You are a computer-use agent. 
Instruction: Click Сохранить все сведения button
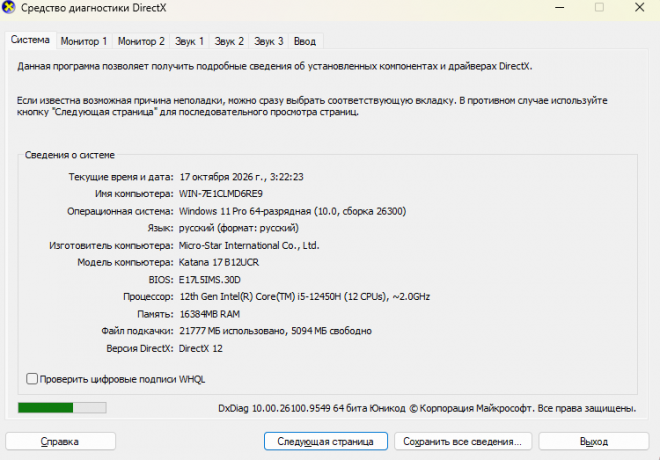(463, 441)
